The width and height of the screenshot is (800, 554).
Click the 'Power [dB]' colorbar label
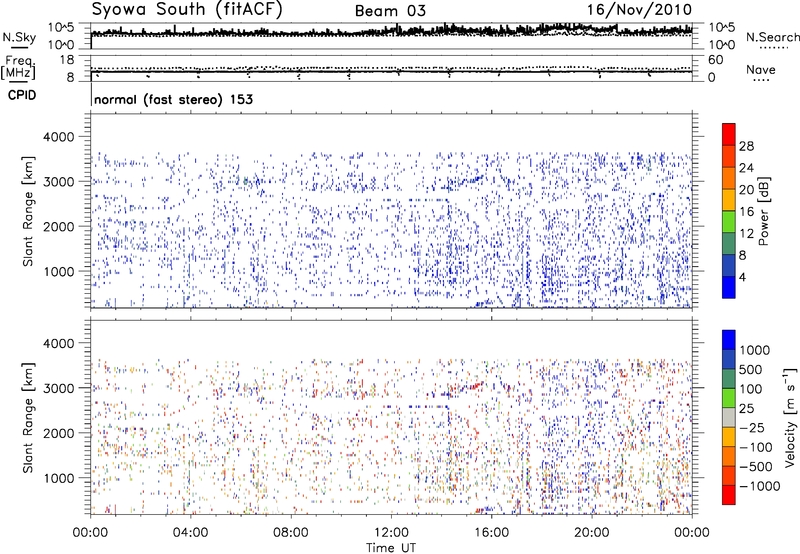[763, 211]
